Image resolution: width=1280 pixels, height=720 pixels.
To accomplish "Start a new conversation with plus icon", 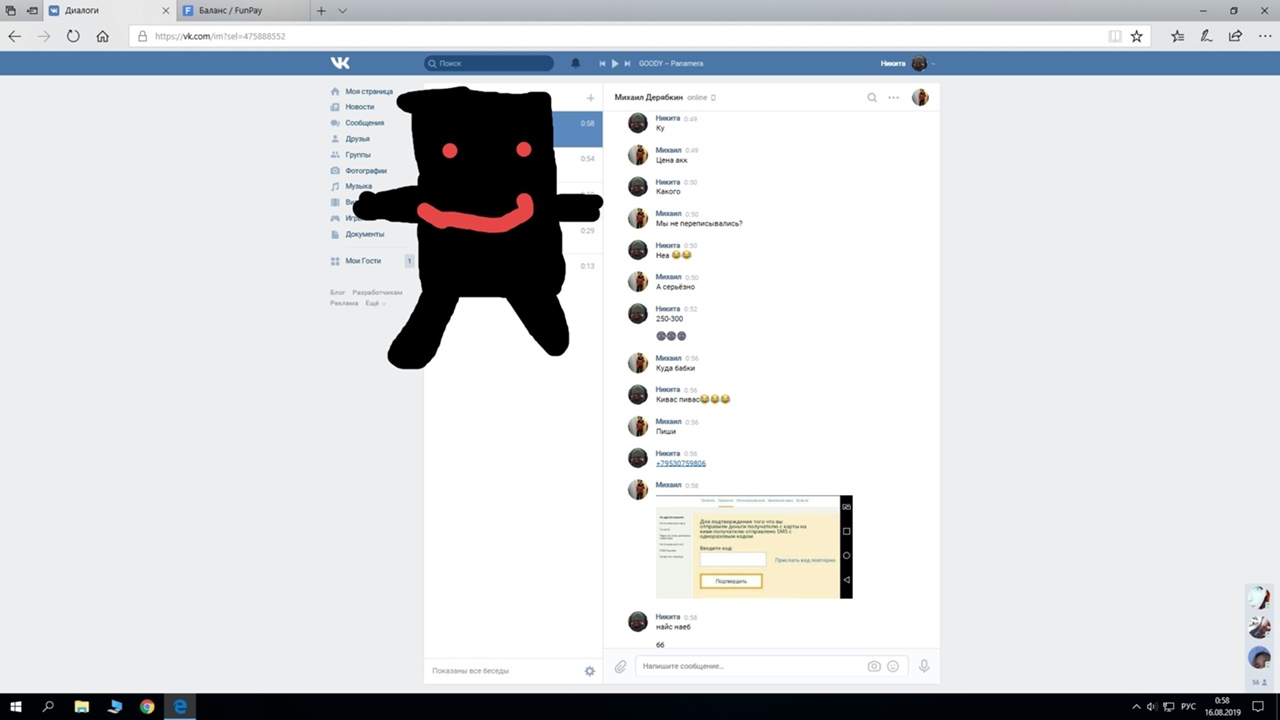I will tap(590, 98).
